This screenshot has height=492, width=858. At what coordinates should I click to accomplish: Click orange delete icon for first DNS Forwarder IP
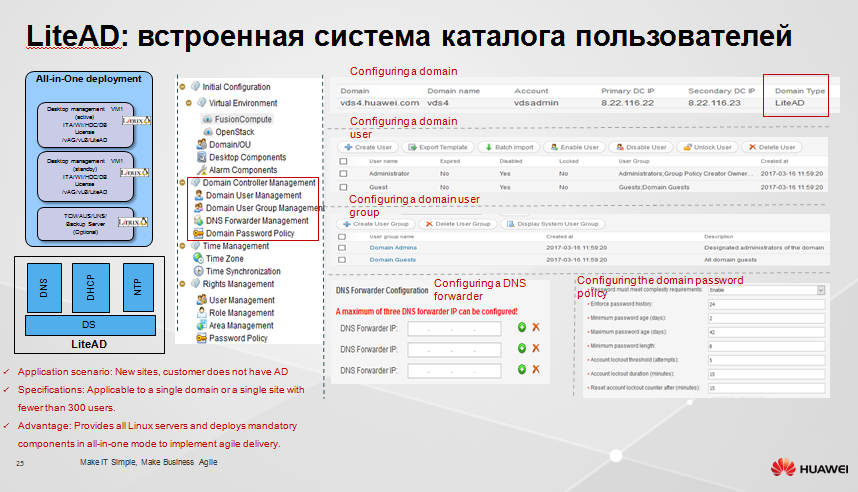[536, 327]
